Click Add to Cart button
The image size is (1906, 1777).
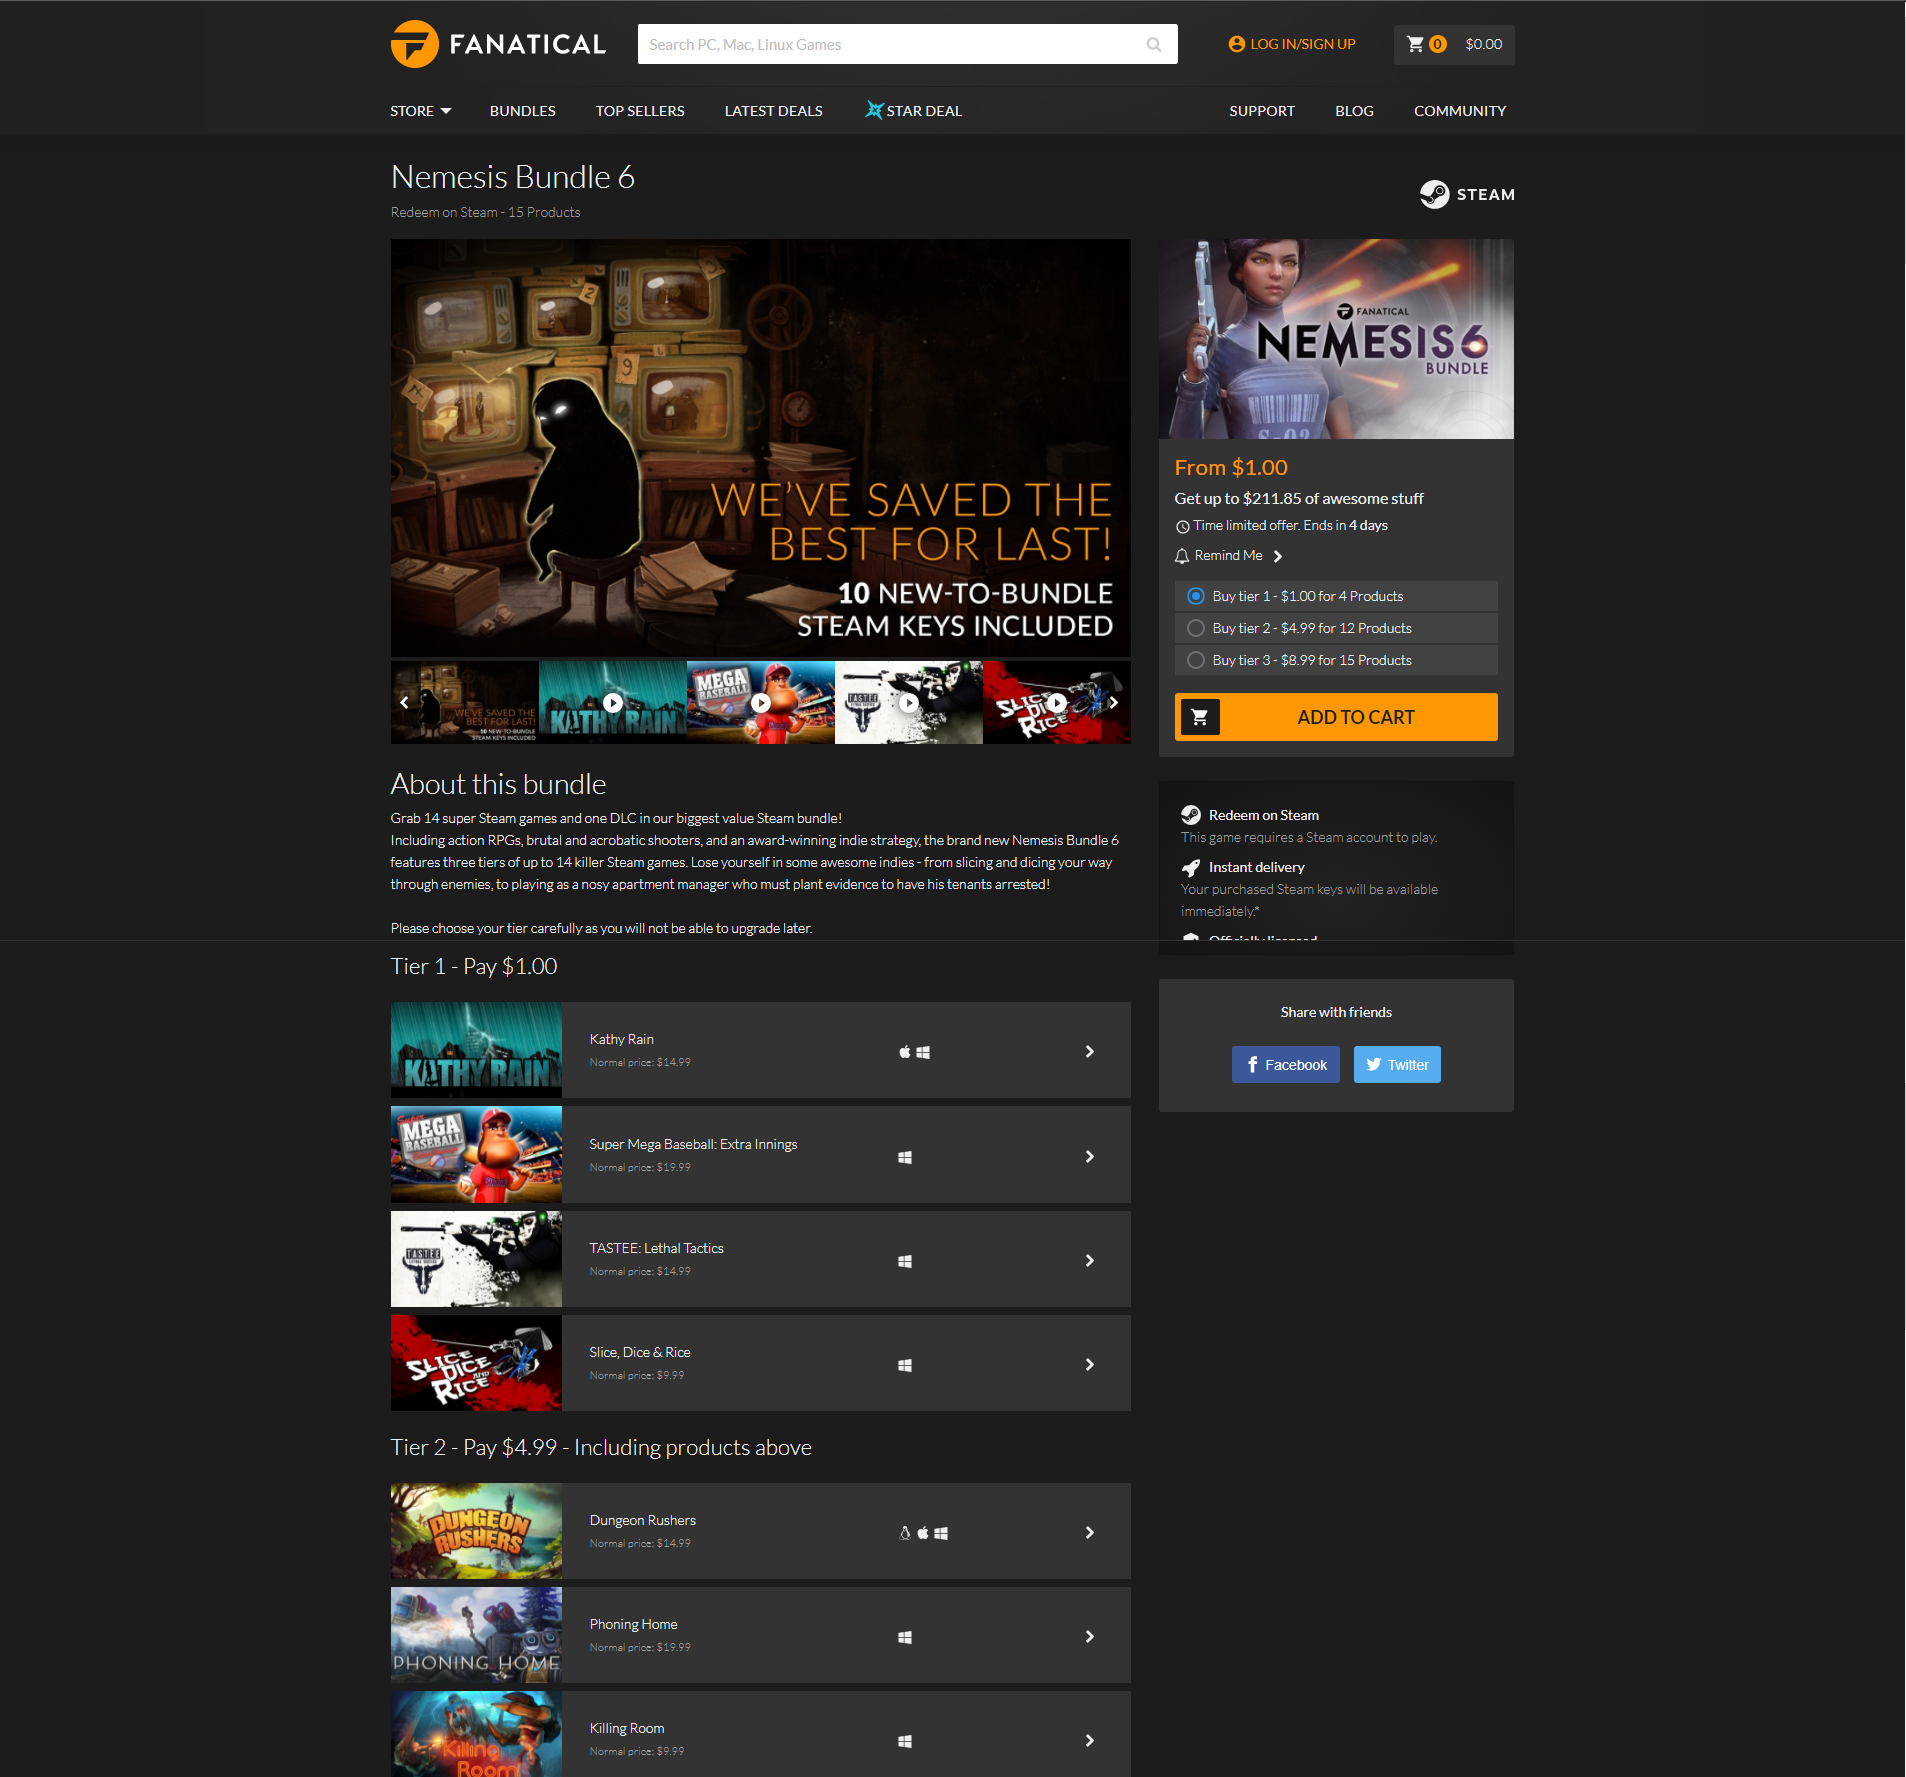1336,717
